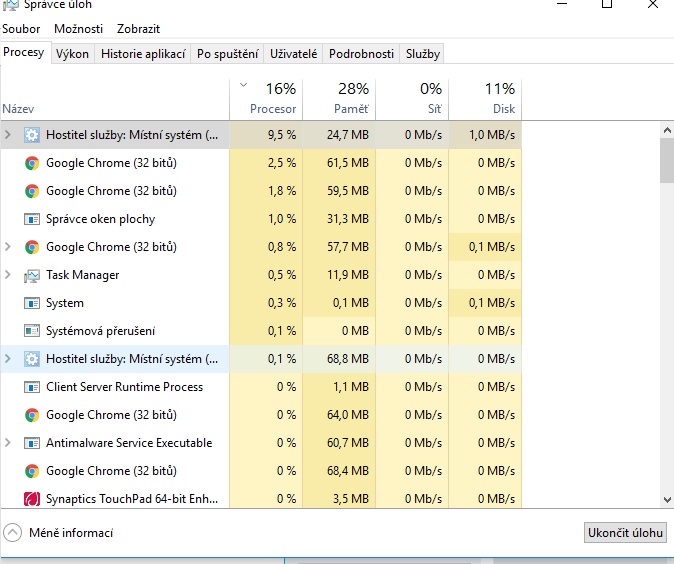674x564 pixels.
Task: Click the System process icon
Action: tap(32, 303)
